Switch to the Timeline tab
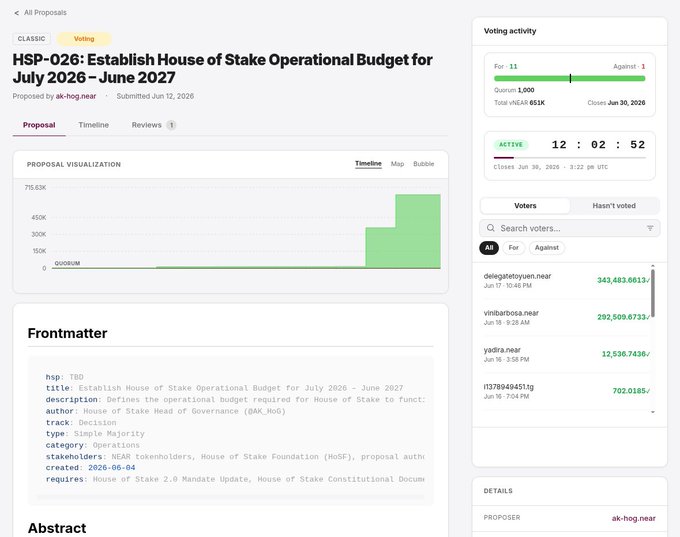Image resolution: width=680 pixels, height=537 pixels. coord(94,125)
